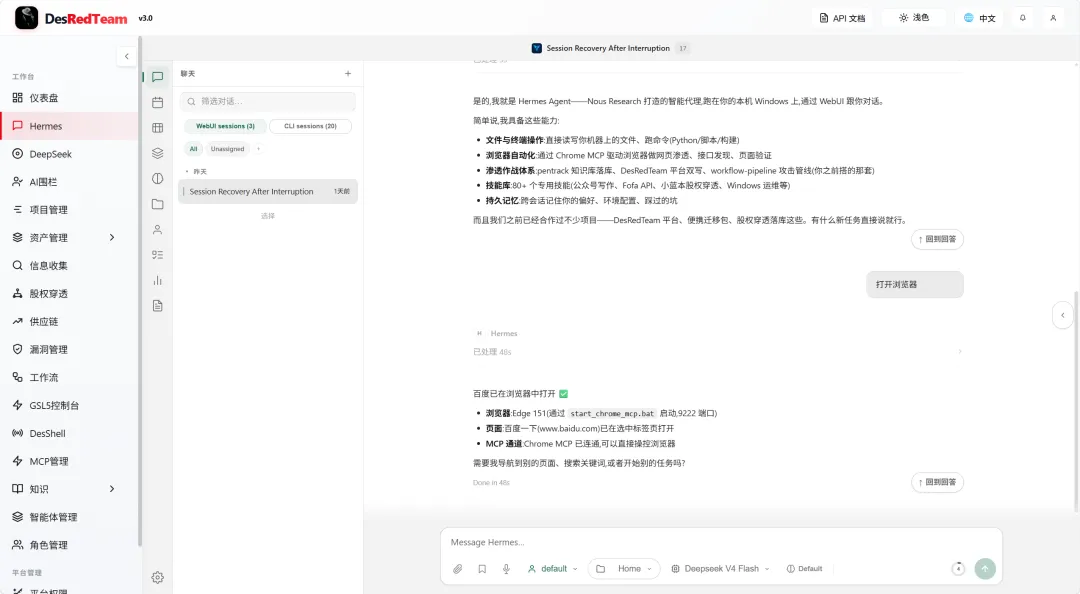This screenshot has width=1080, height=594.
Task: Open the Deepseek V4 Flash model dropdown
Action: [x=720, y=569]
